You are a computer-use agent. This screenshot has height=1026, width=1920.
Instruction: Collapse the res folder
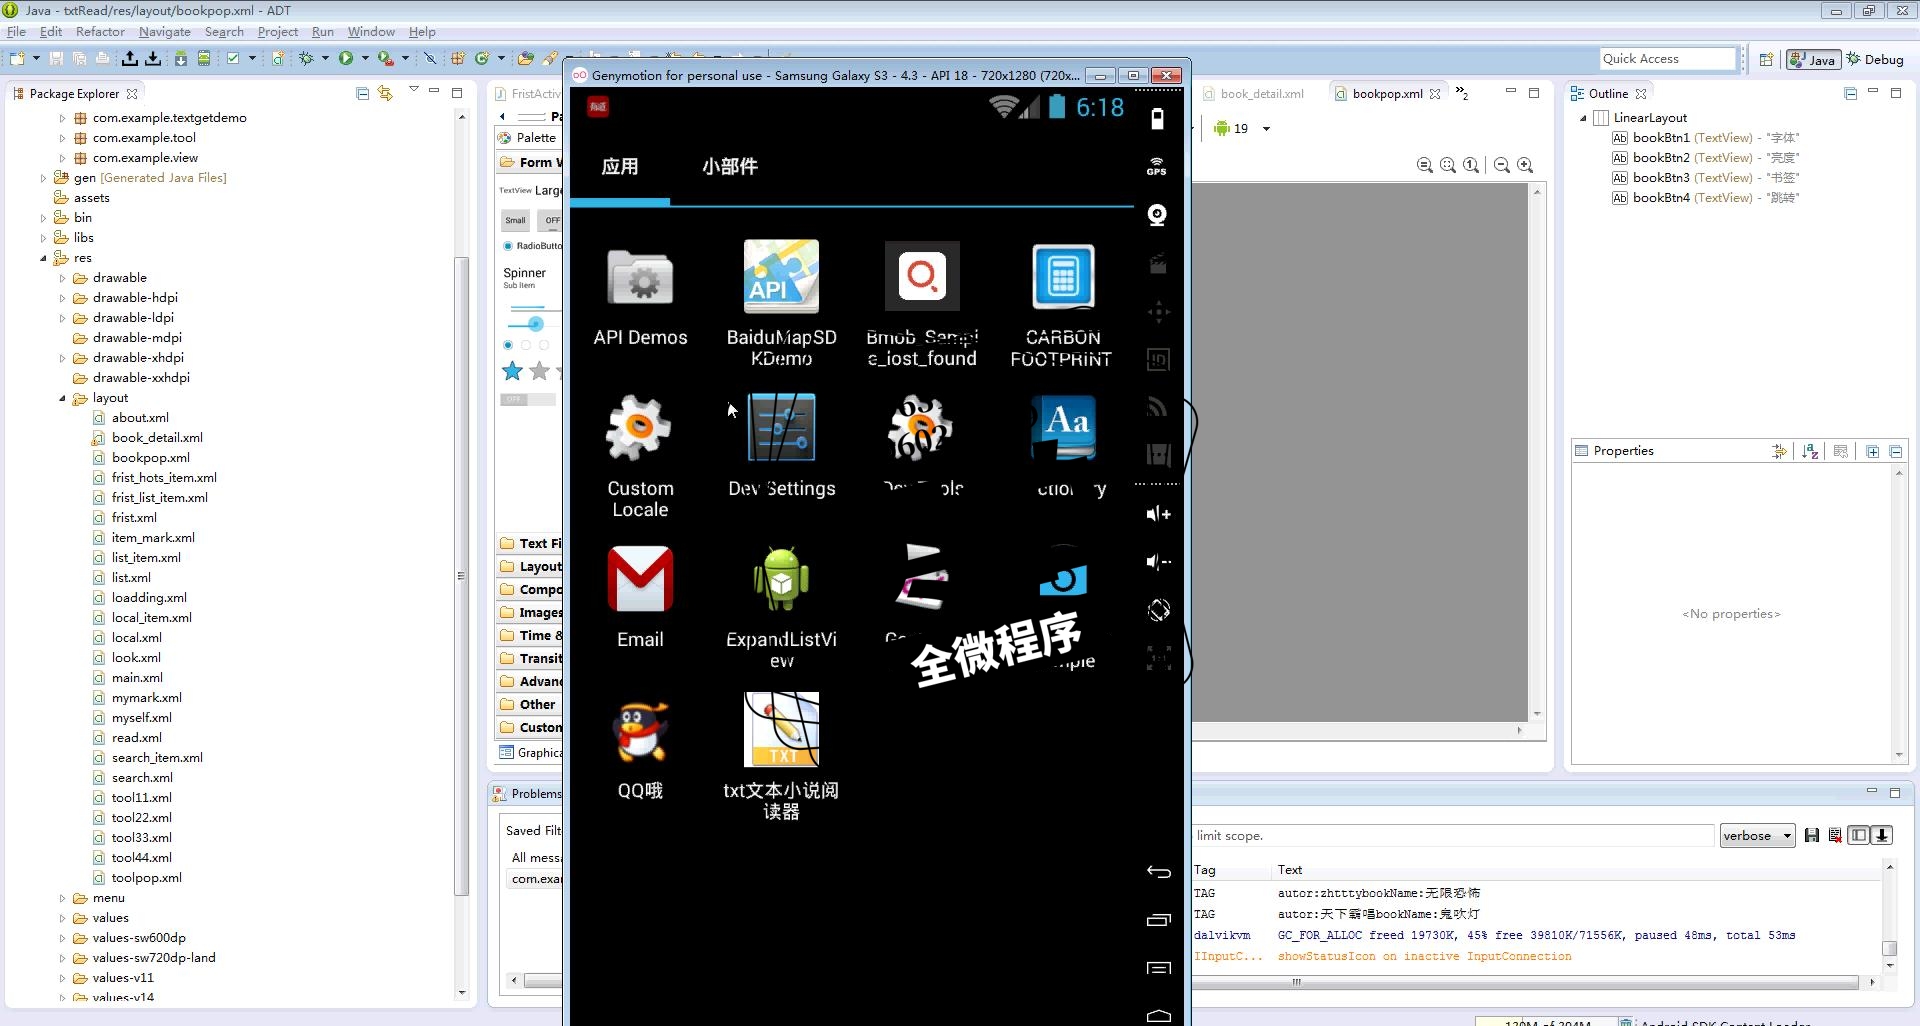[43, 258]
